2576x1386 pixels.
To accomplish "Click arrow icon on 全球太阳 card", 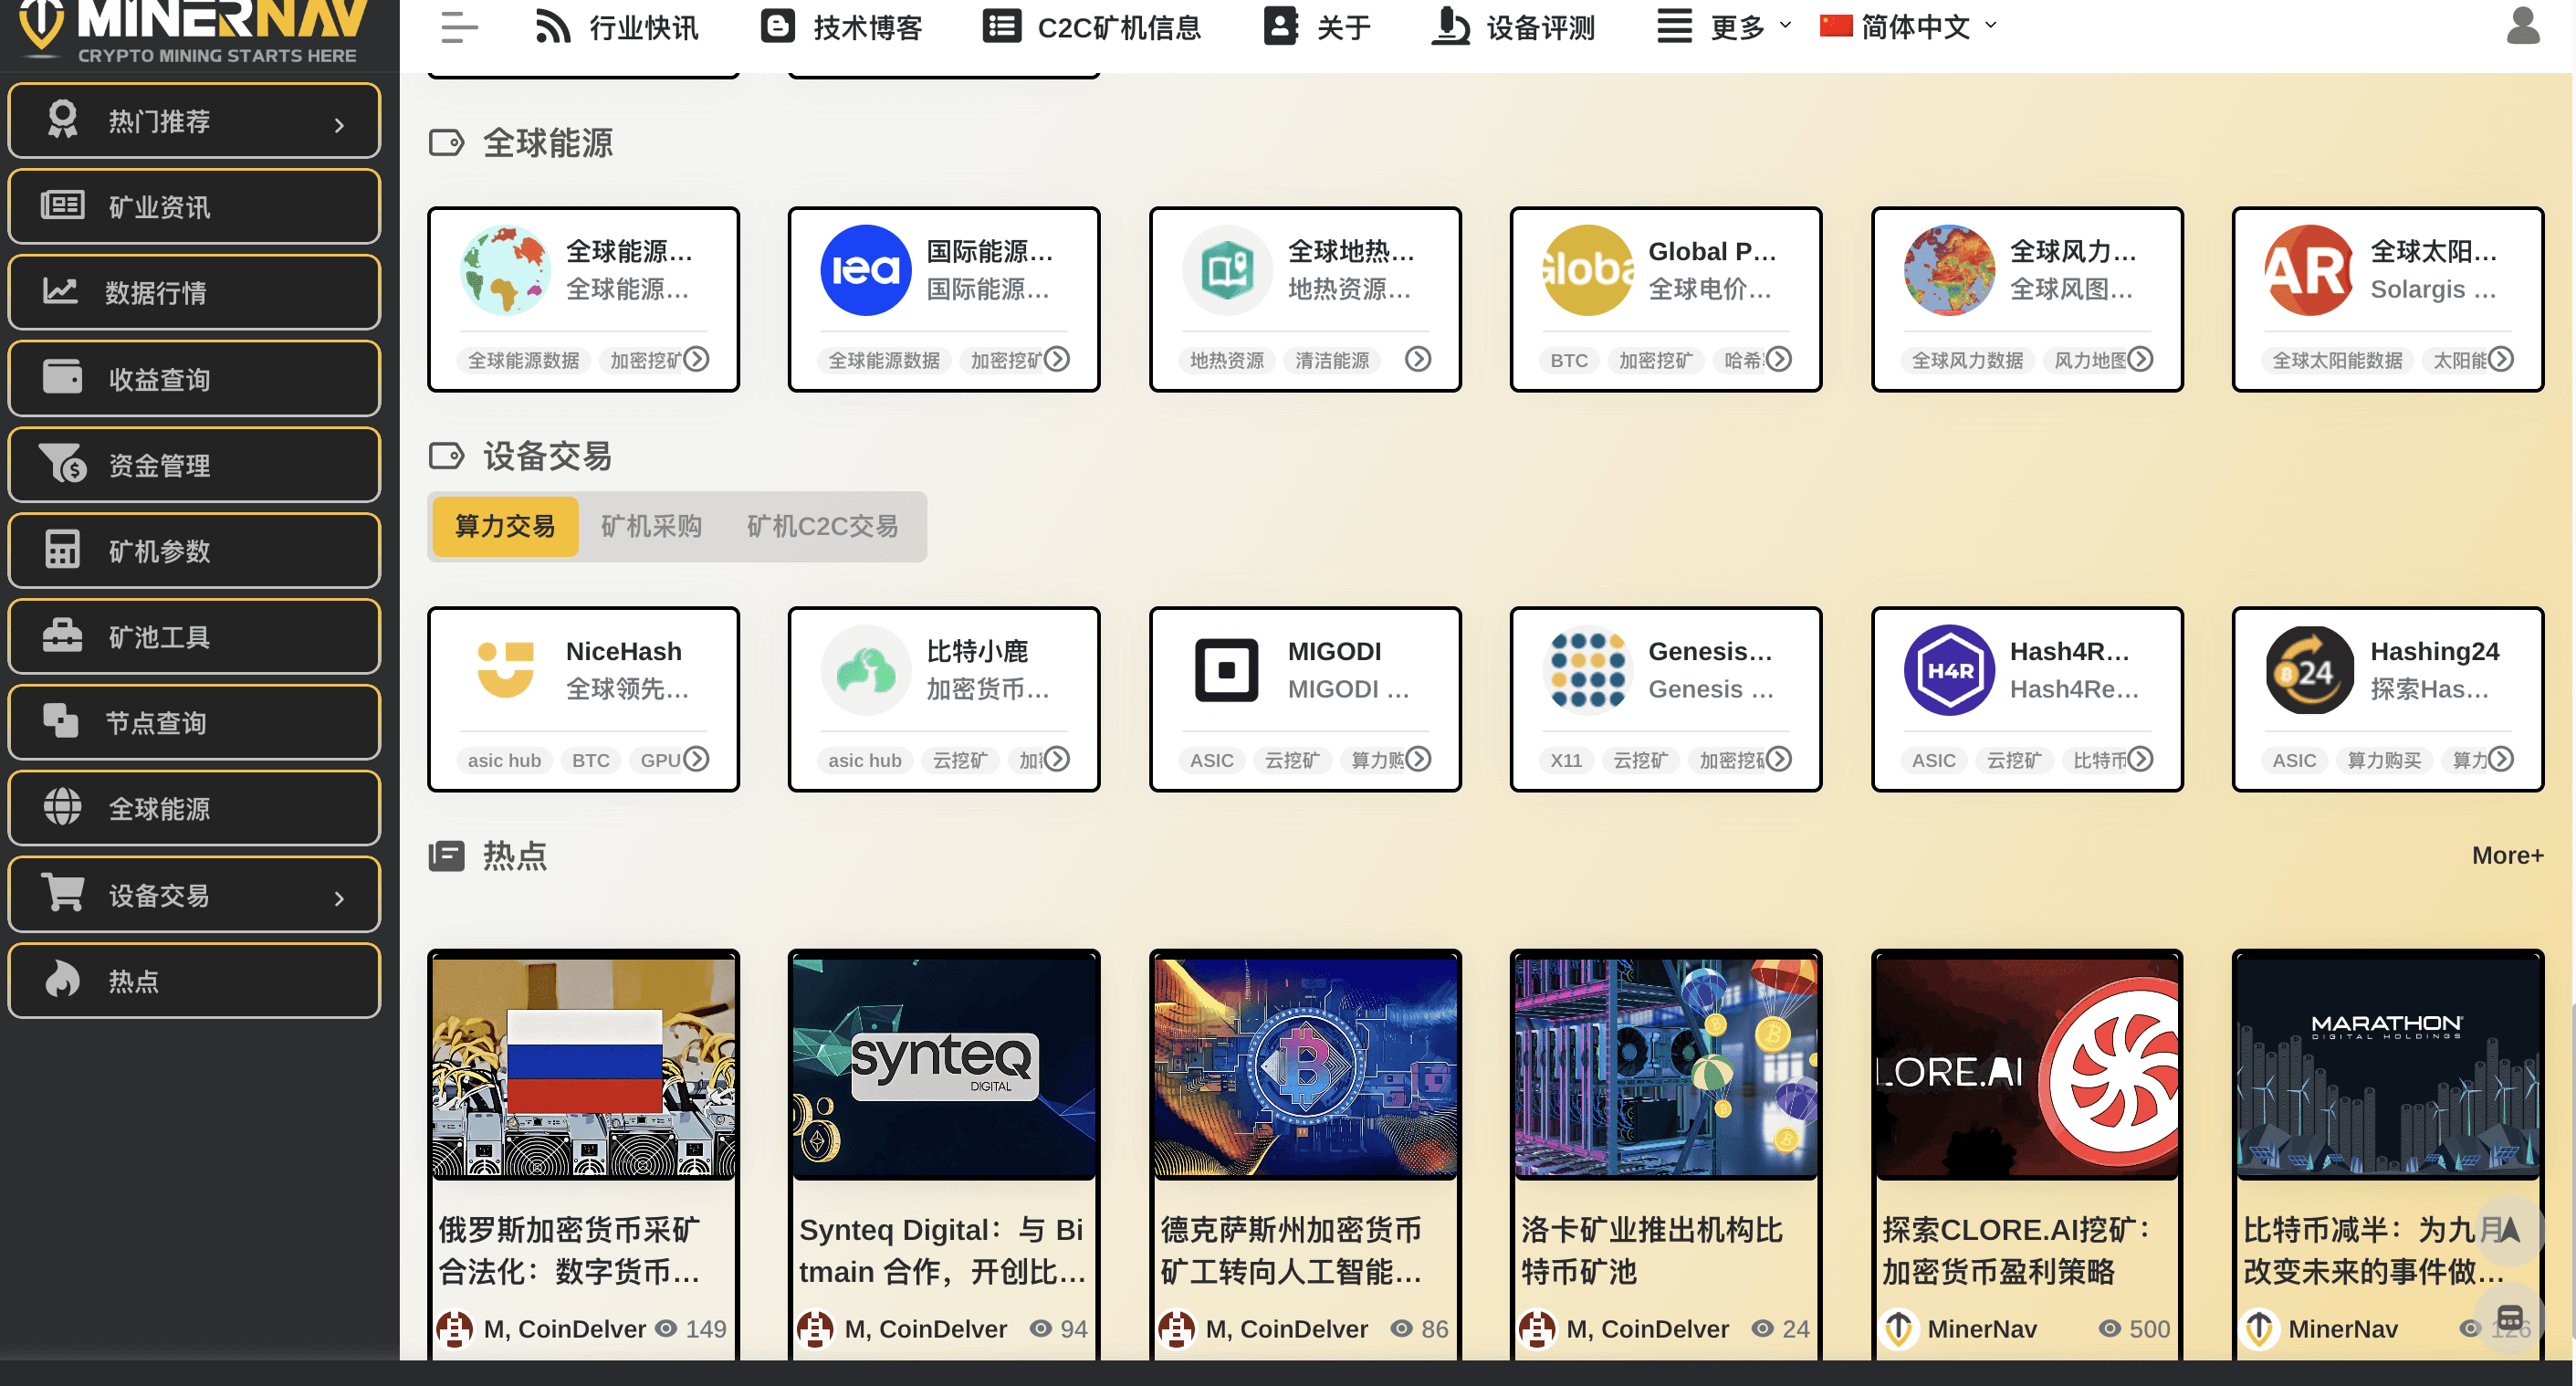I will click(x=2501, y=358).
